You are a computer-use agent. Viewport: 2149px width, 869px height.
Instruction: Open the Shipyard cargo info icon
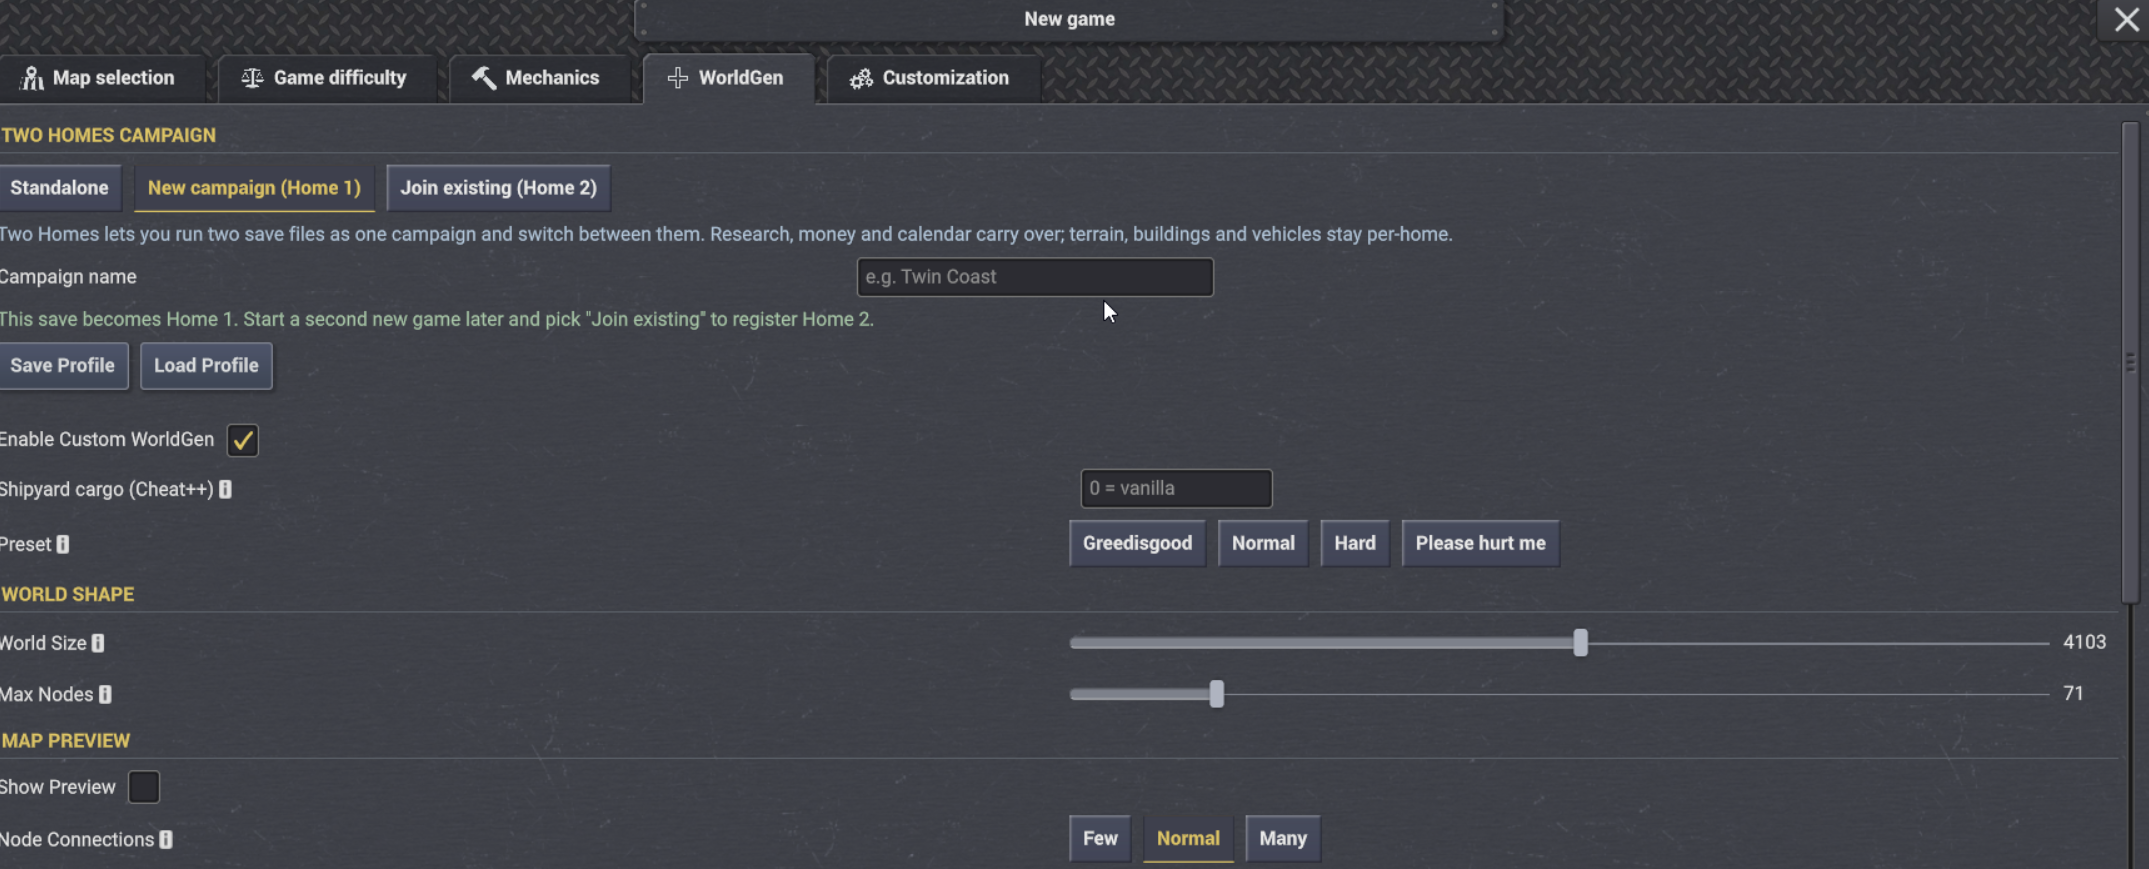(x=225, y=489)
